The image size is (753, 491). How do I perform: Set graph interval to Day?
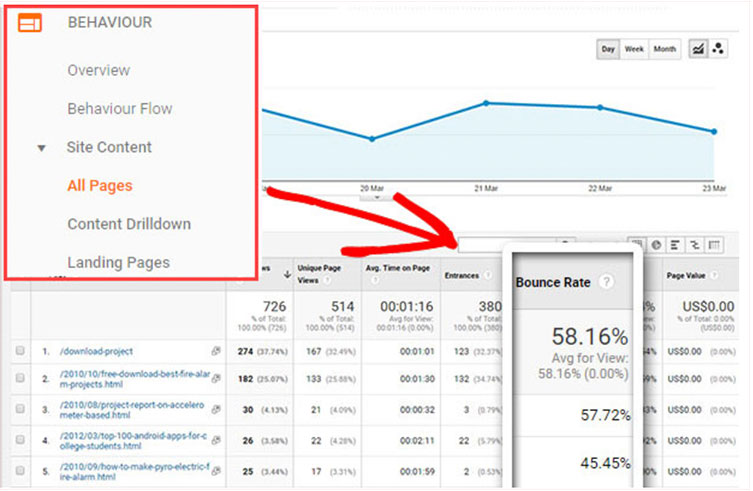click(x=608, y=49)
